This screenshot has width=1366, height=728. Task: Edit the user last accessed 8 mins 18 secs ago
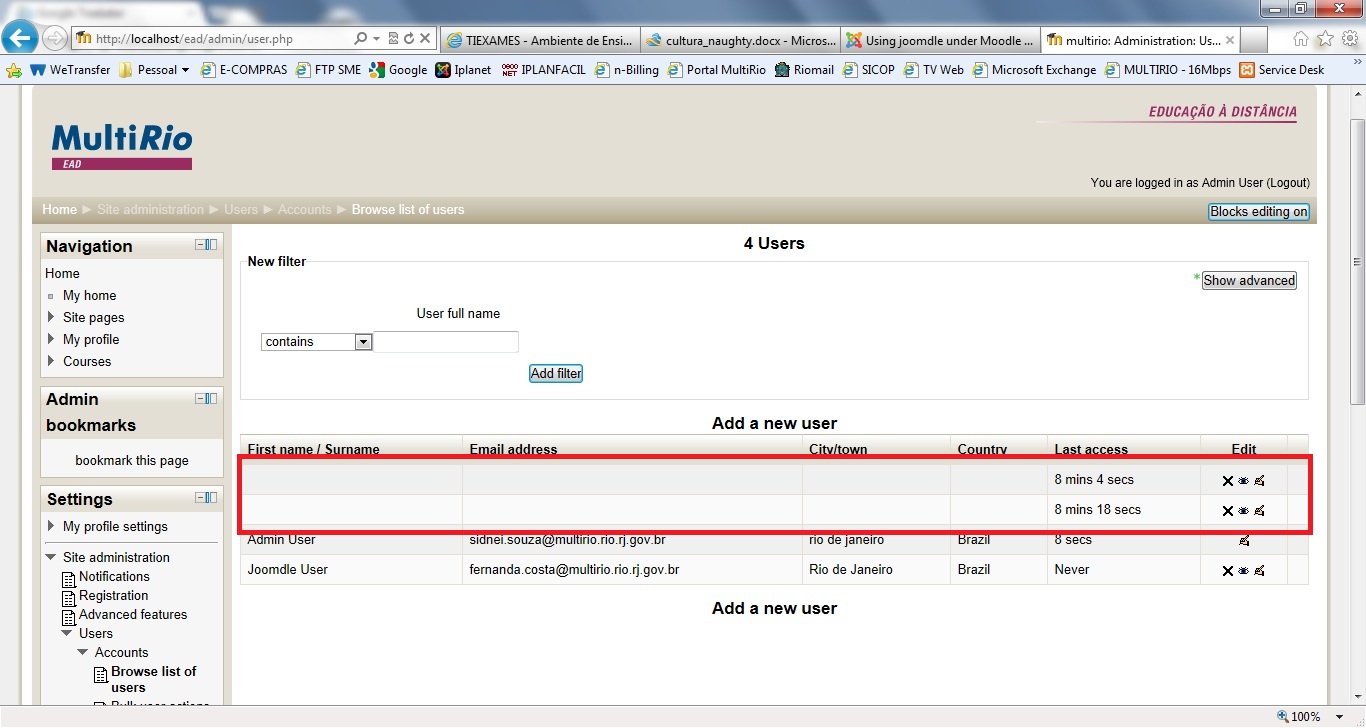tap(1259, 511)
